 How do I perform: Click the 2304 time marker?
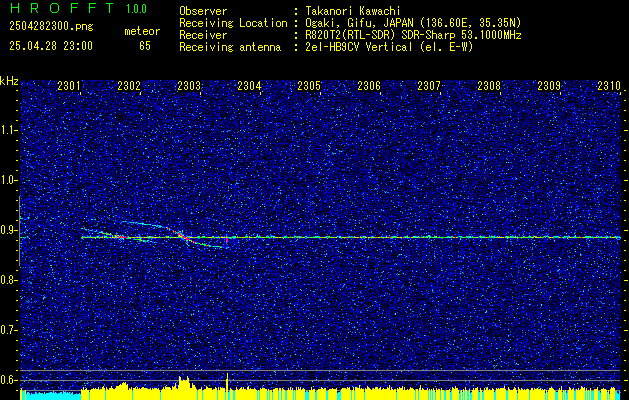(249, 85)
